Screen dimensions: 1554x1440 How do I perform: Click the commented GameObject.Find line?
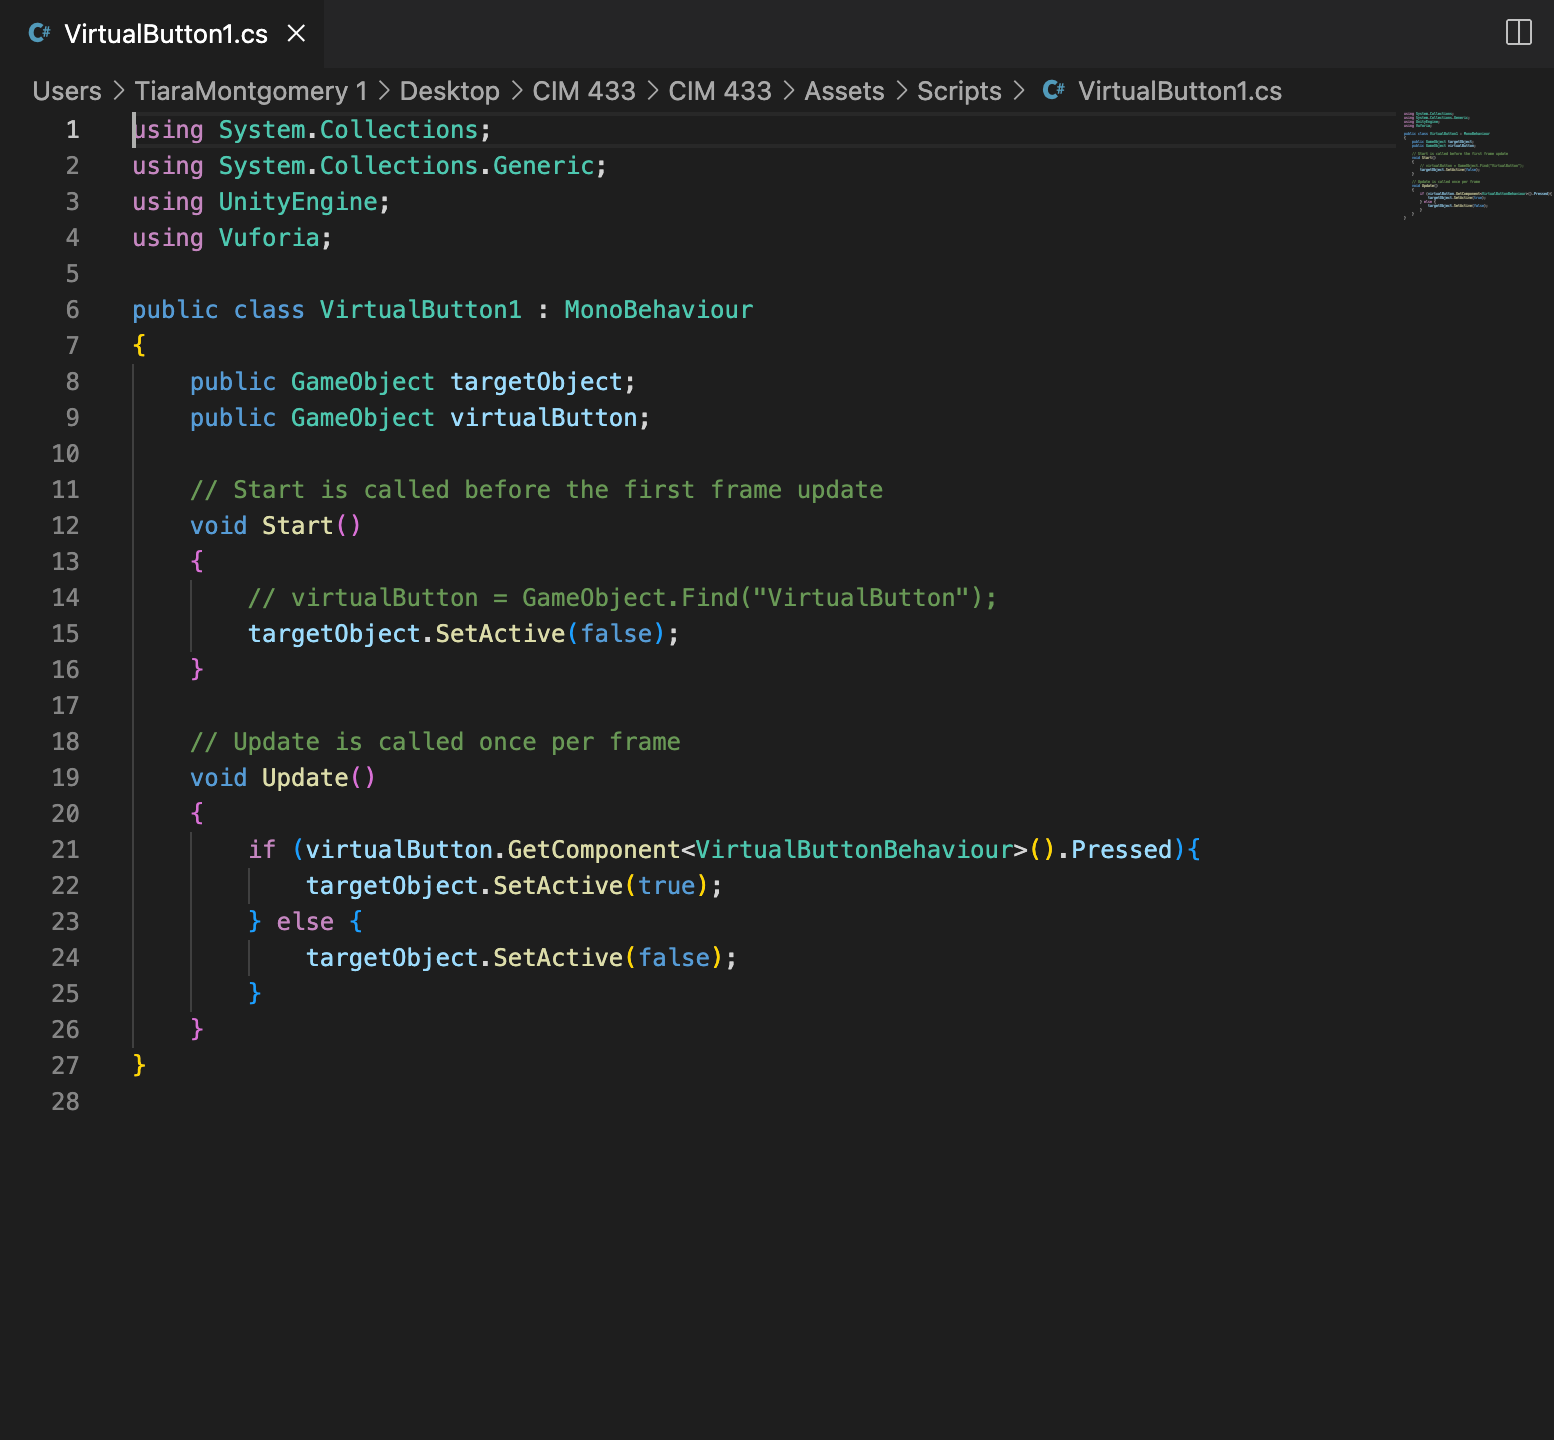point(622,598)
